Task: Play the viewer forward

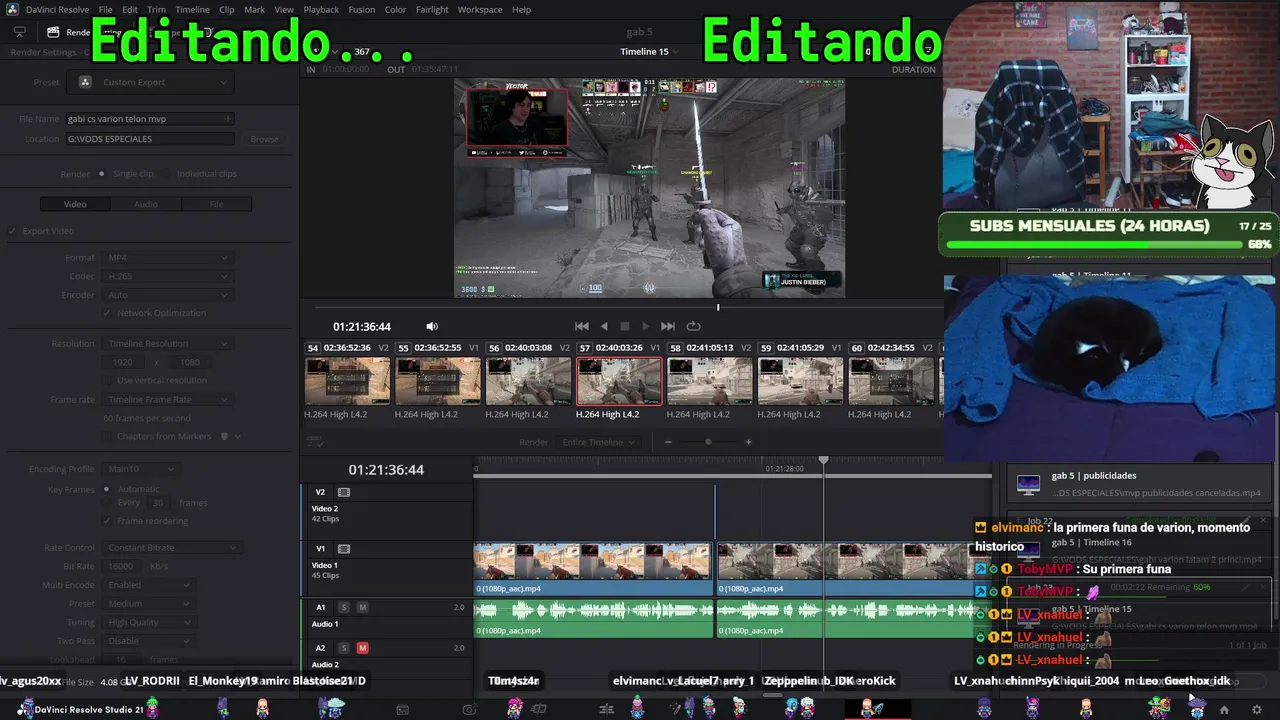Action: [x=646, y=326]
